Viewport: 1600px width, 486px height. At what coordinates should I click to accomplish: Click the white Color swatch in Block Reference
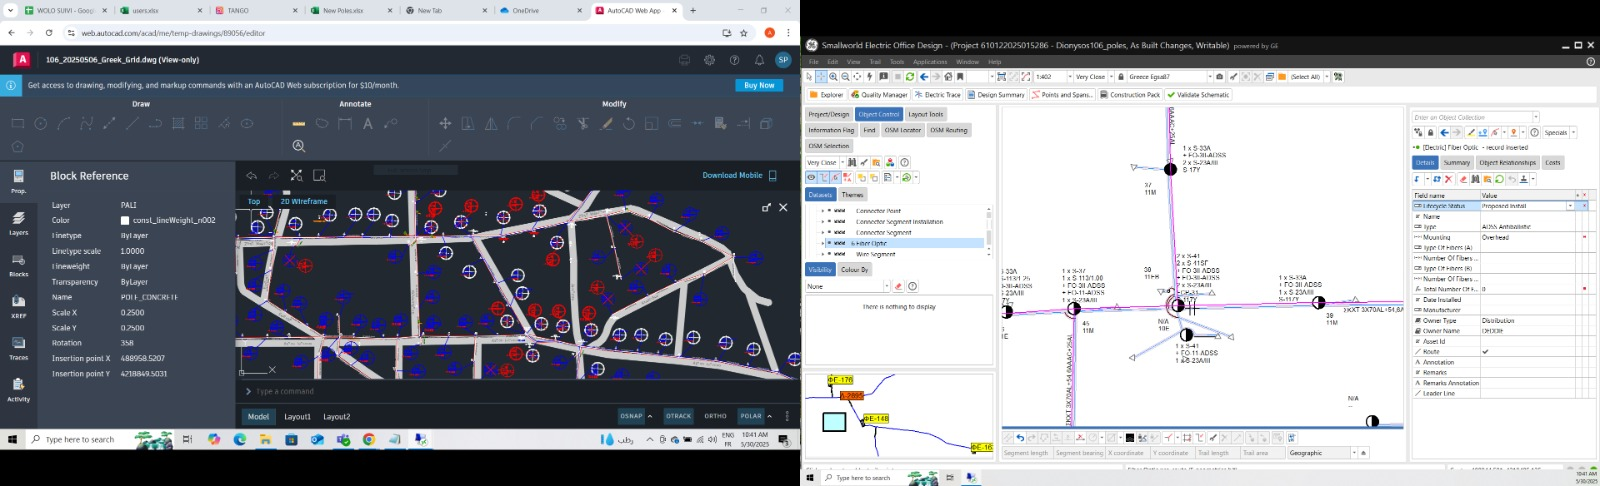tap(125, 220)
